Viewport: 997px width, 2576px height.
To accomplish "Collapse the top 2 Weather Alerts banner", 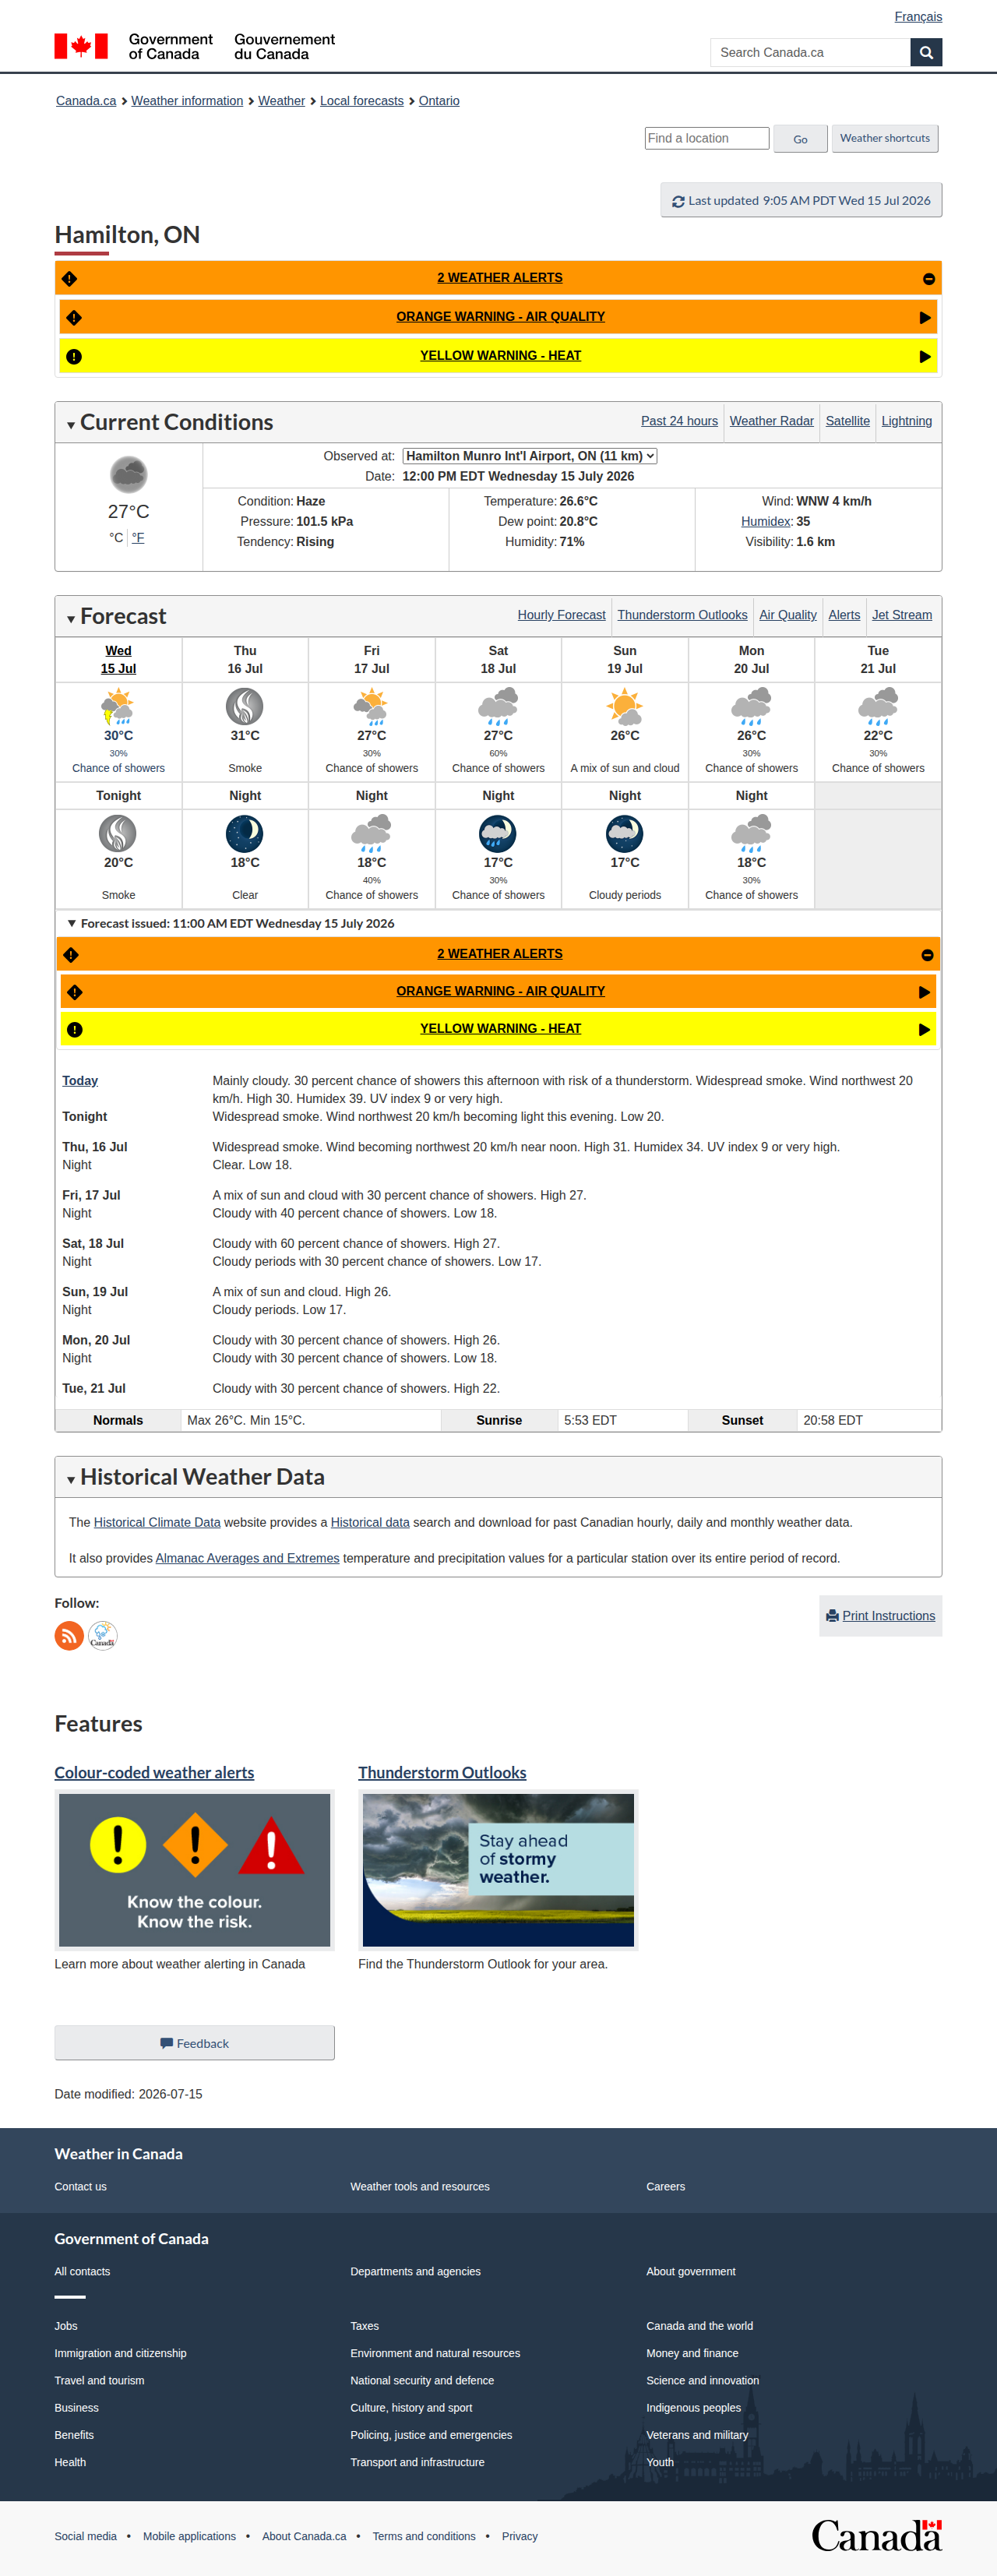I will (929, 279).
